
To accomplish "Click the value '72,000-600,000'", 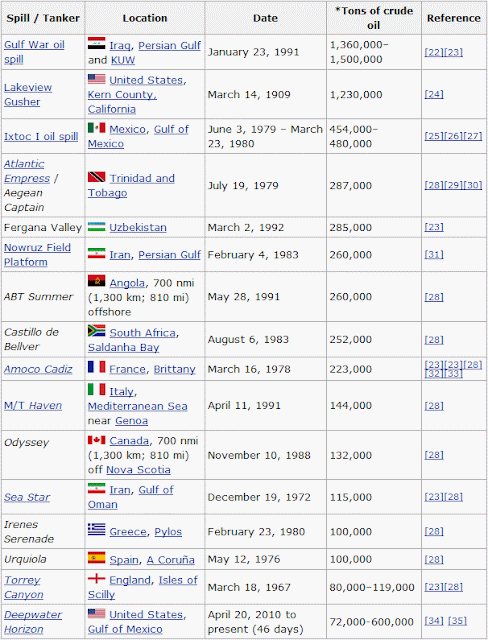I will point(372,622).
